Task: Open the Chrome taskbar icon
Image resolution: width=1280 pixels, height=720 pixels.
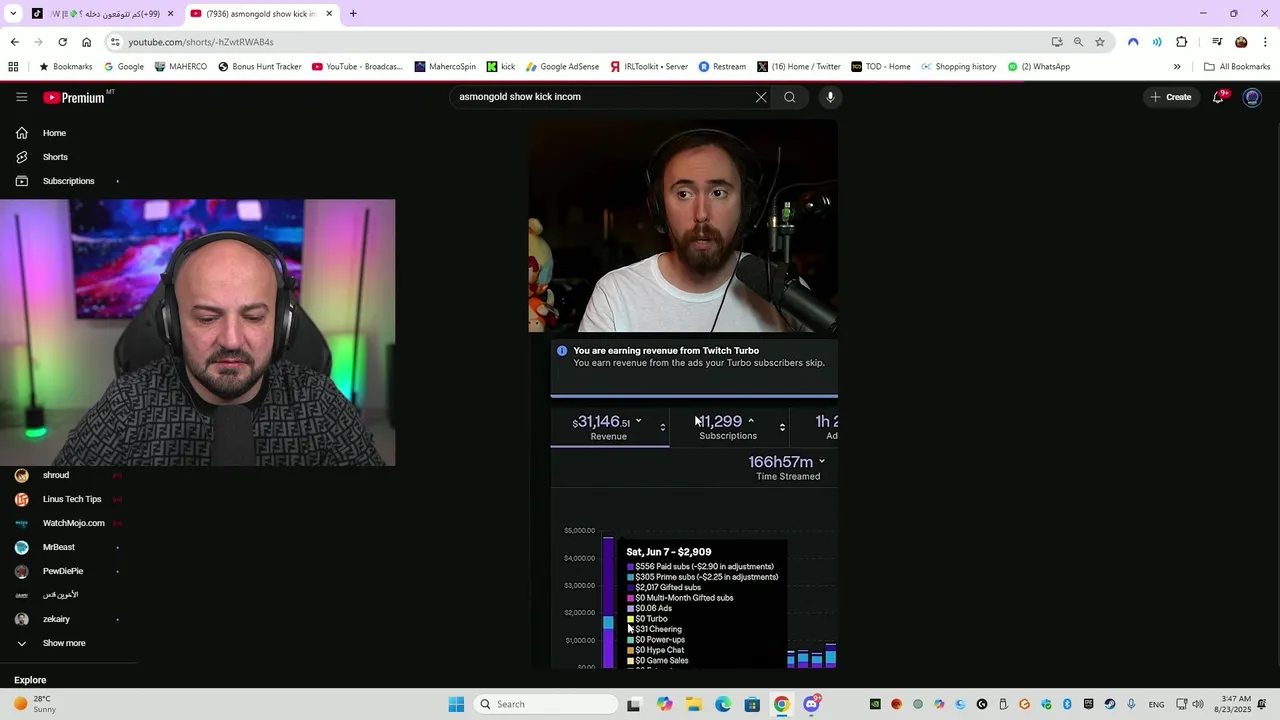Action: click(x=781, y=704)
